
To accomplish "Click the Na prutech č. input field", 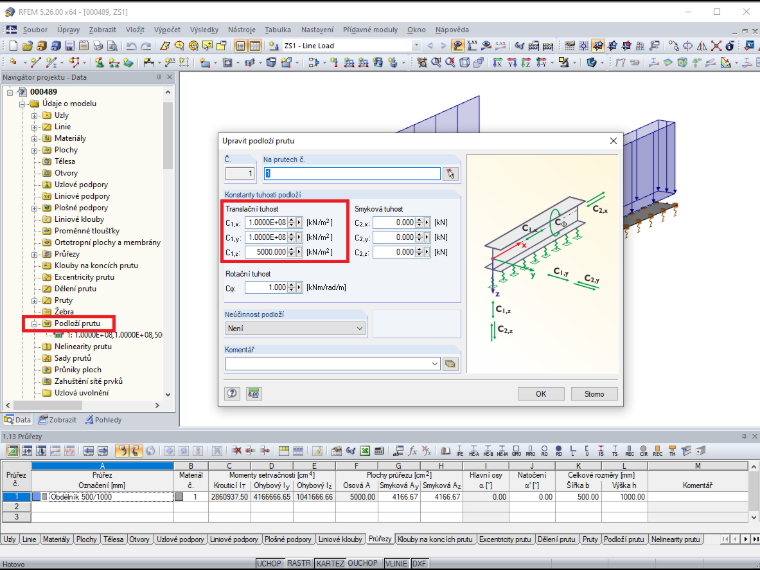I will 352,174.
